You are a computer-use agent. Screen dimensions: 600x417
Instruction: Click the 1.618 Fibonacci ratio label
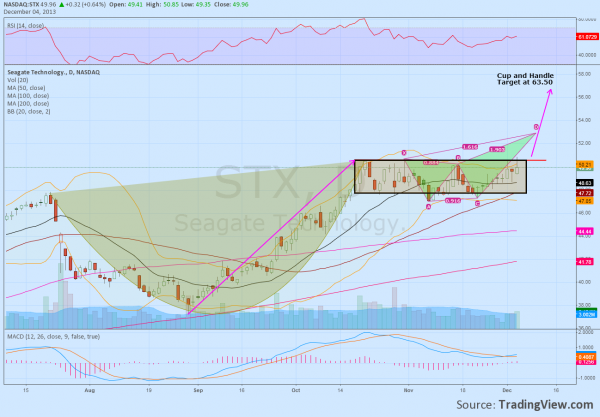tap(470, 147)
